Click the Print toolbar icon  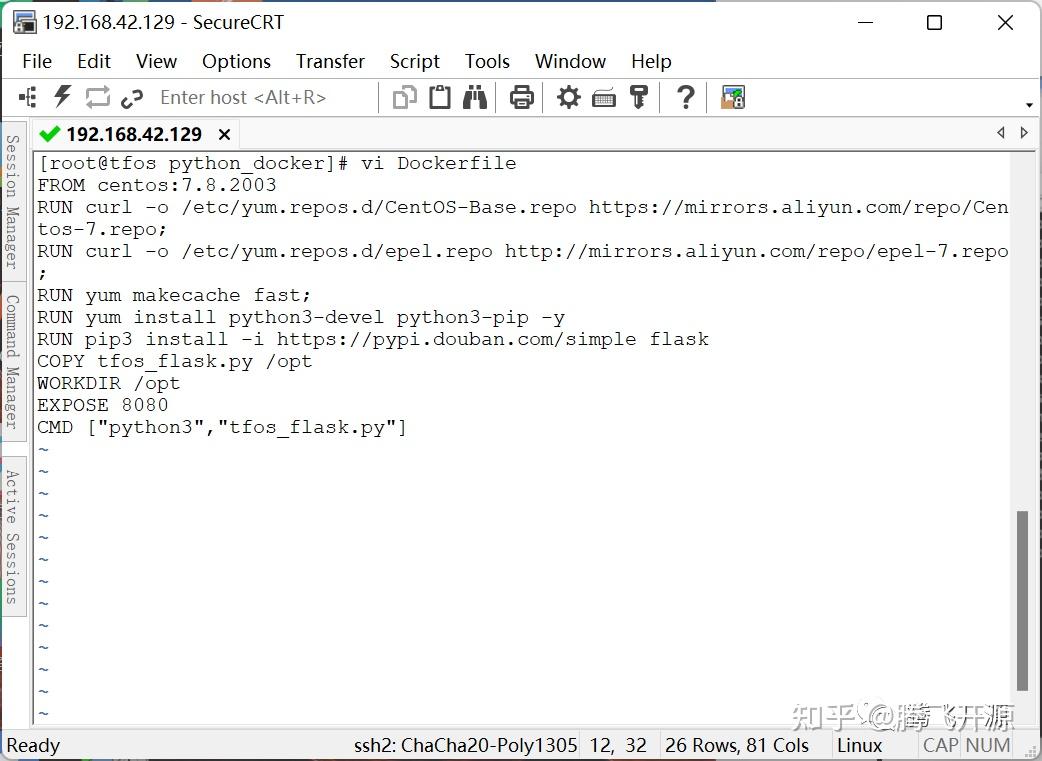pyautogui.click(x=521, y=97)
